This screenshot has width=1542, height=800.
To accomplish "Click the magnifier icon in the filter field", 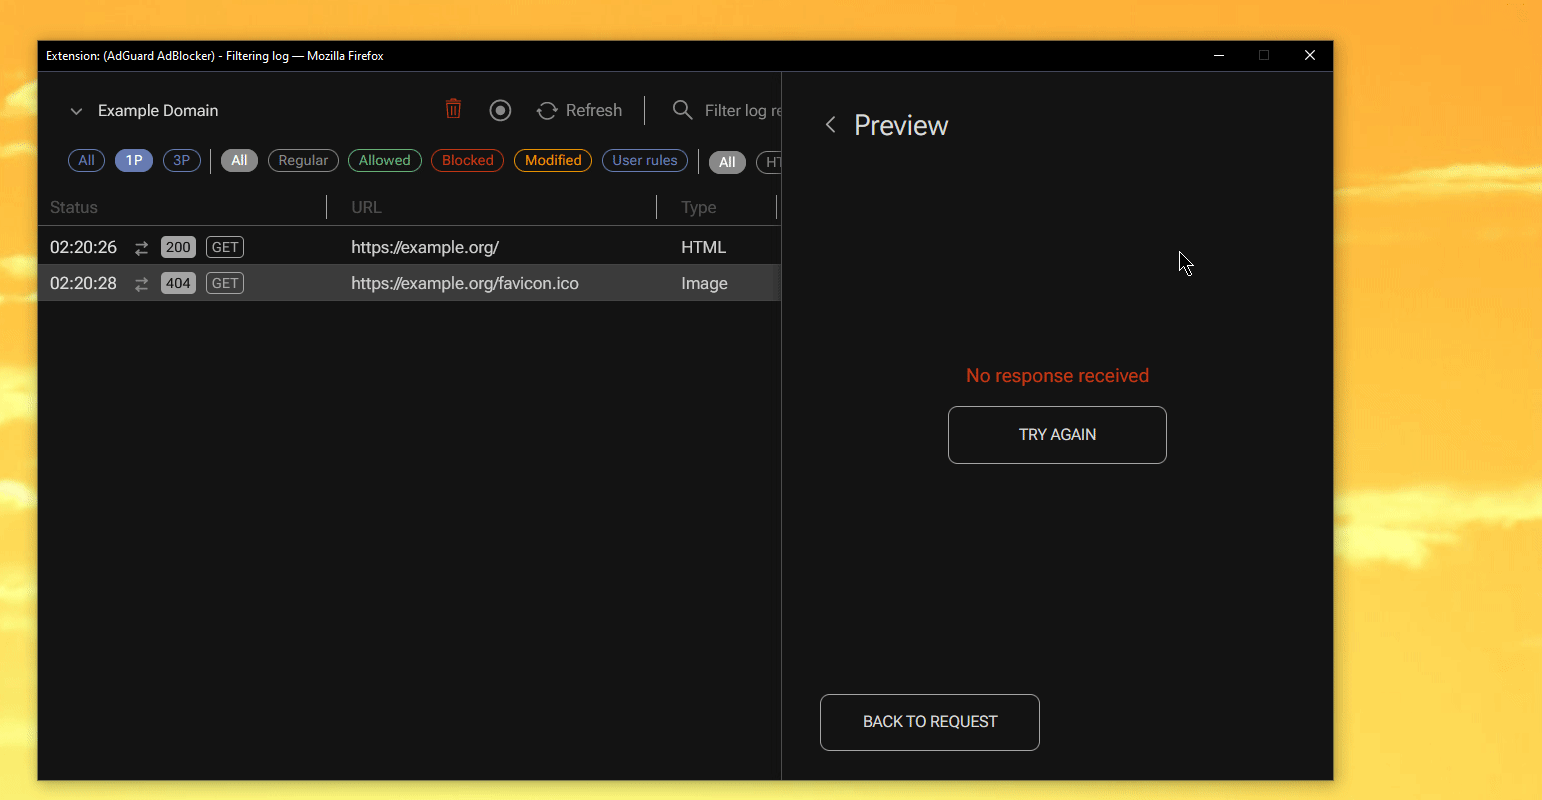I will click(x=681, y=110).
